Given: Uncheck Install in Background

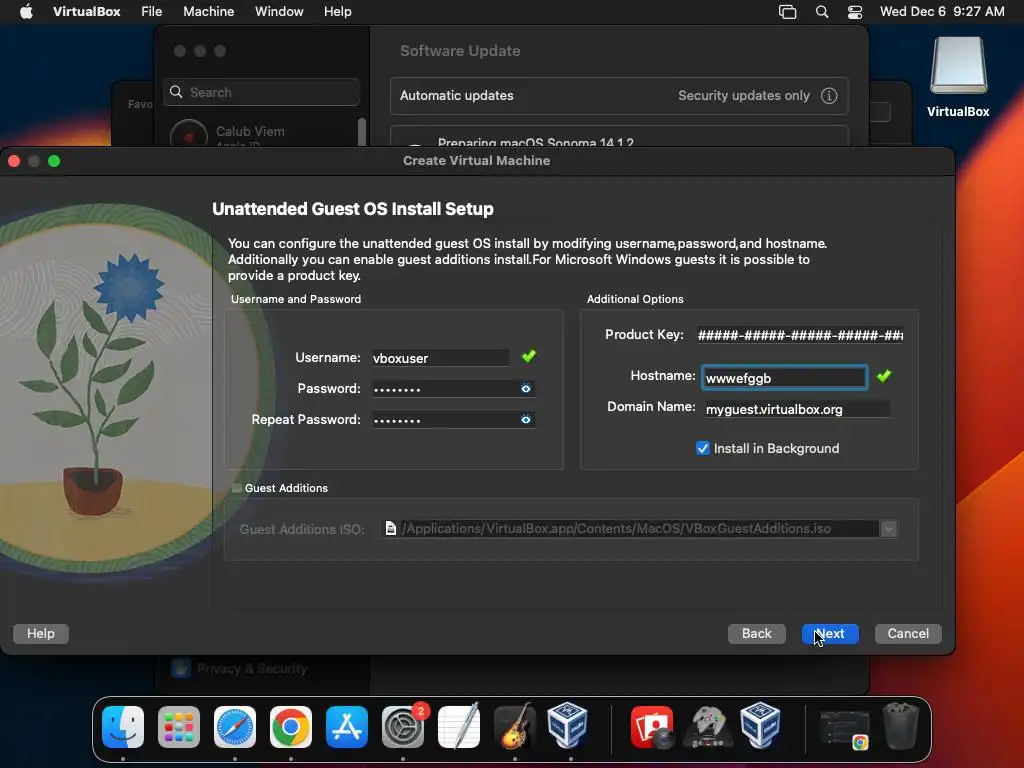Looking at the screenshot, I should [x=703, y=448].
